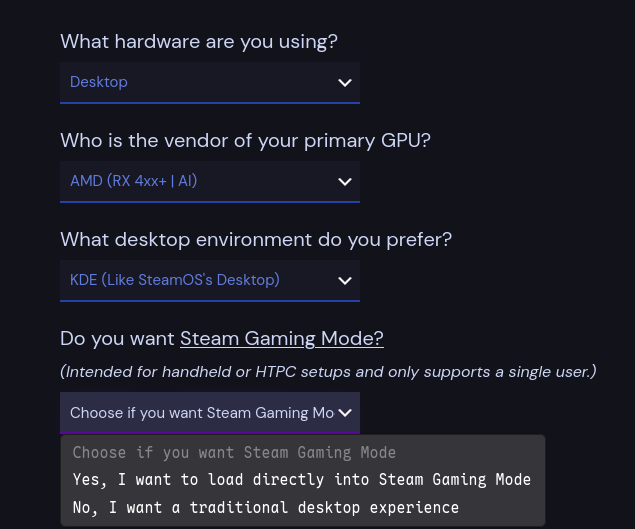The width and height of the screenshot is (635, 529).
Task: Click the chevron on the Steam Gaming Mode dropdown
Action: click(345, 413)
